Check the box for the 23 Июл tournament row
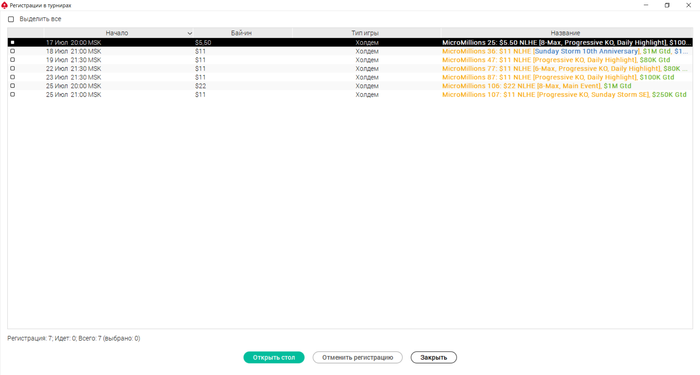The height and width of the screenshot is (375, 700). [x=12, y=77]
